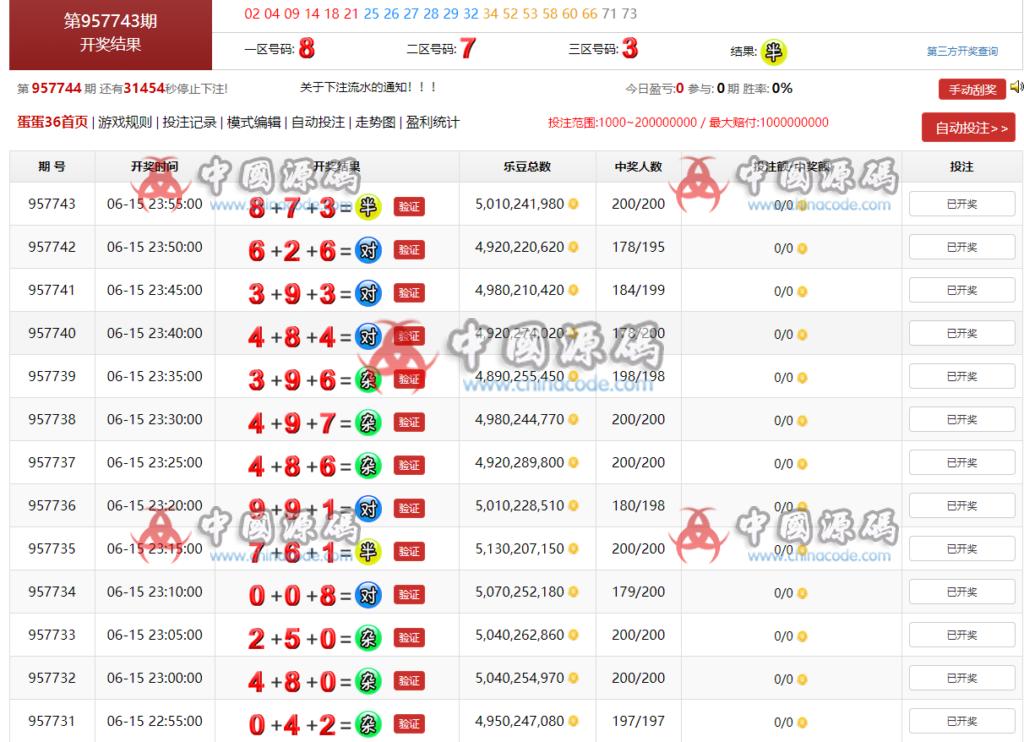This screenshot has height=742, width=1024.
Task: Click the 验证 button in row 957739
Action: (409, 379)
